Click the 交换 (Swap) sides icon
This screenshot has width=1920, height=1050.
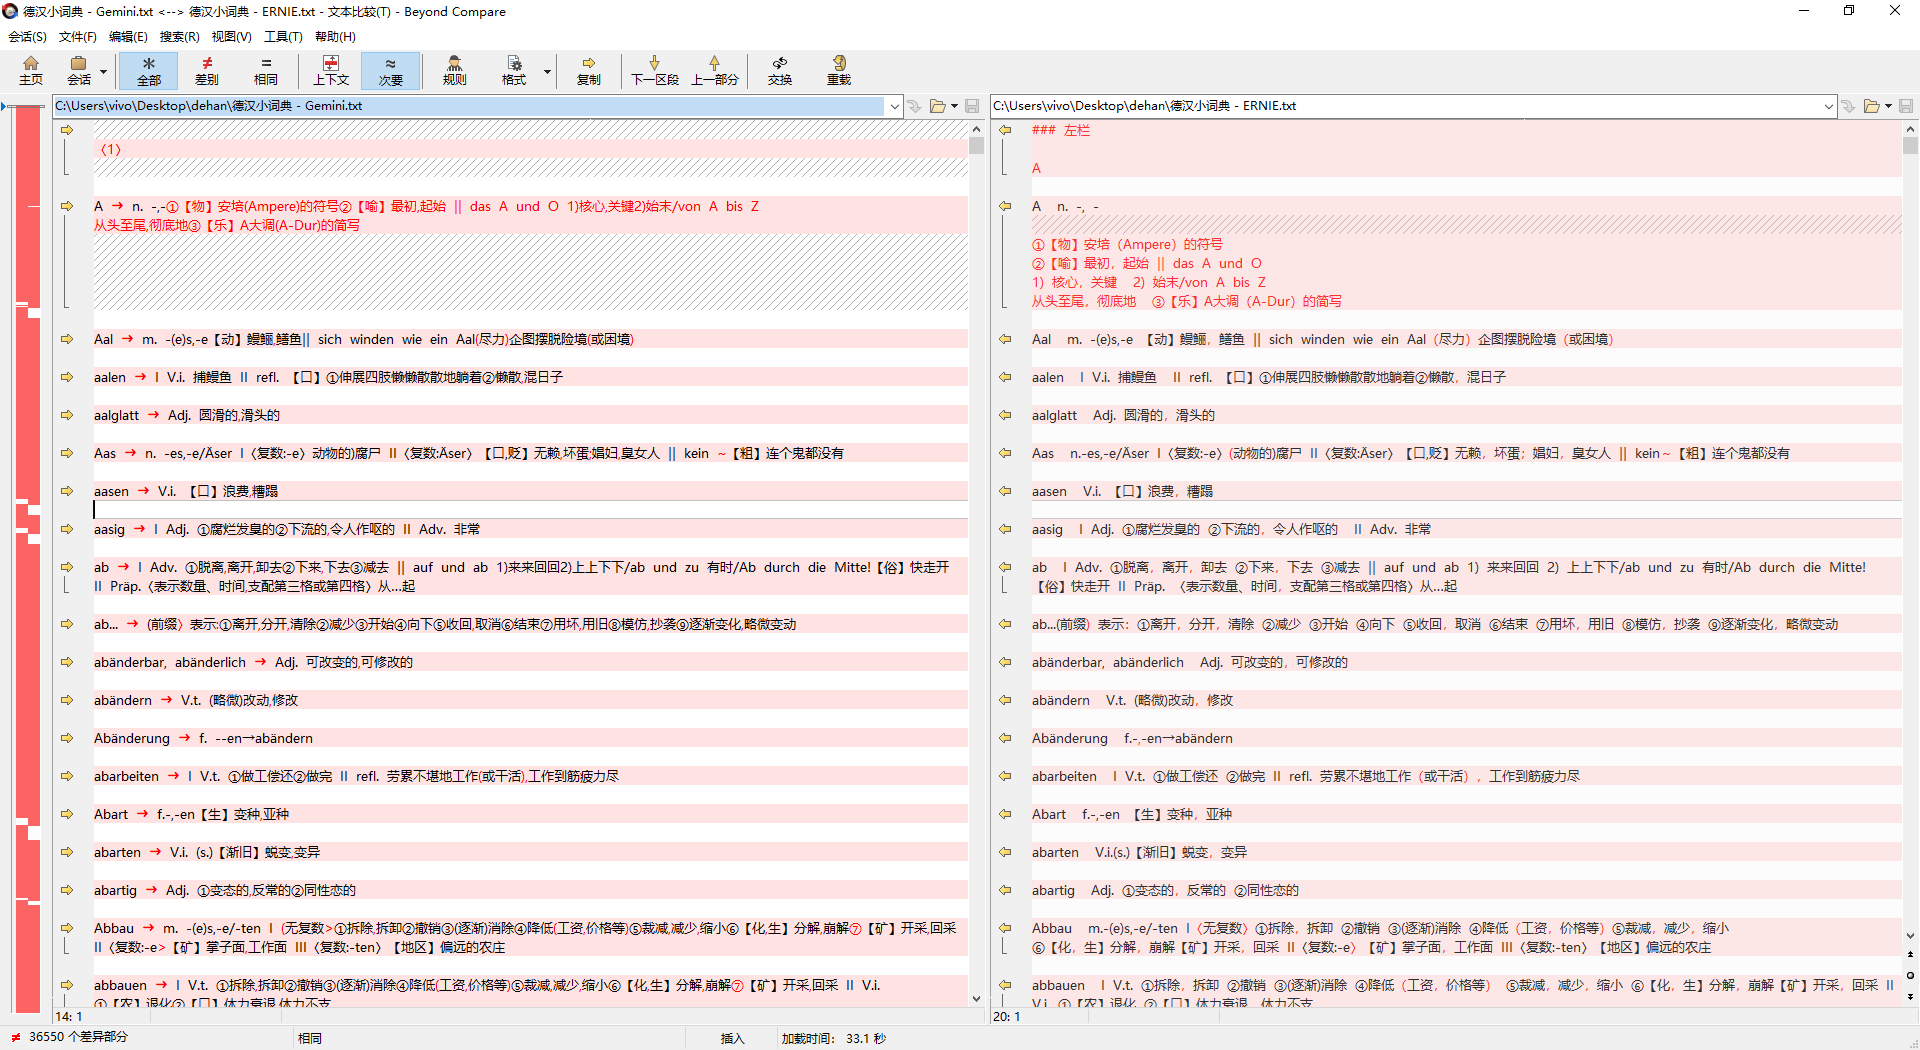779,70
